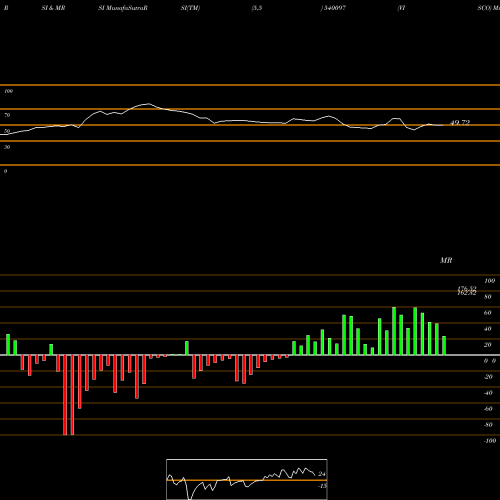This screenshot has width=500, height=500.
Task: Click the '(5,5' parameter text in header
Action: click(257, 8)
